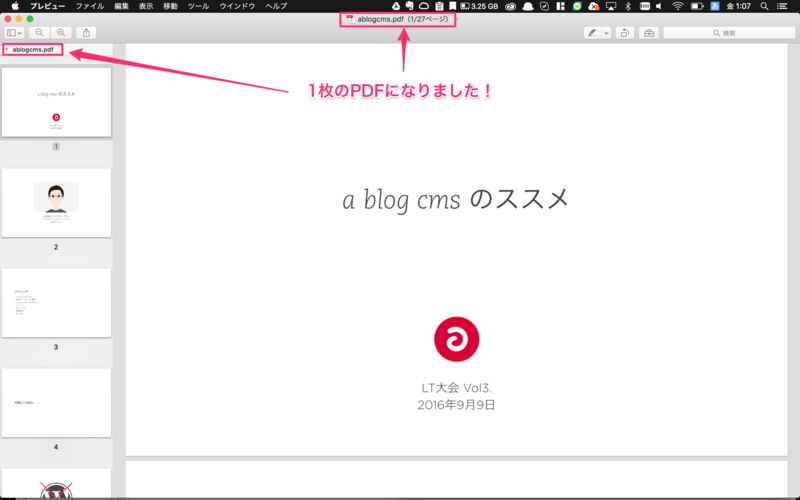
Task: Click the red a-blog cms logo on the page
Action: coord(456,339)
